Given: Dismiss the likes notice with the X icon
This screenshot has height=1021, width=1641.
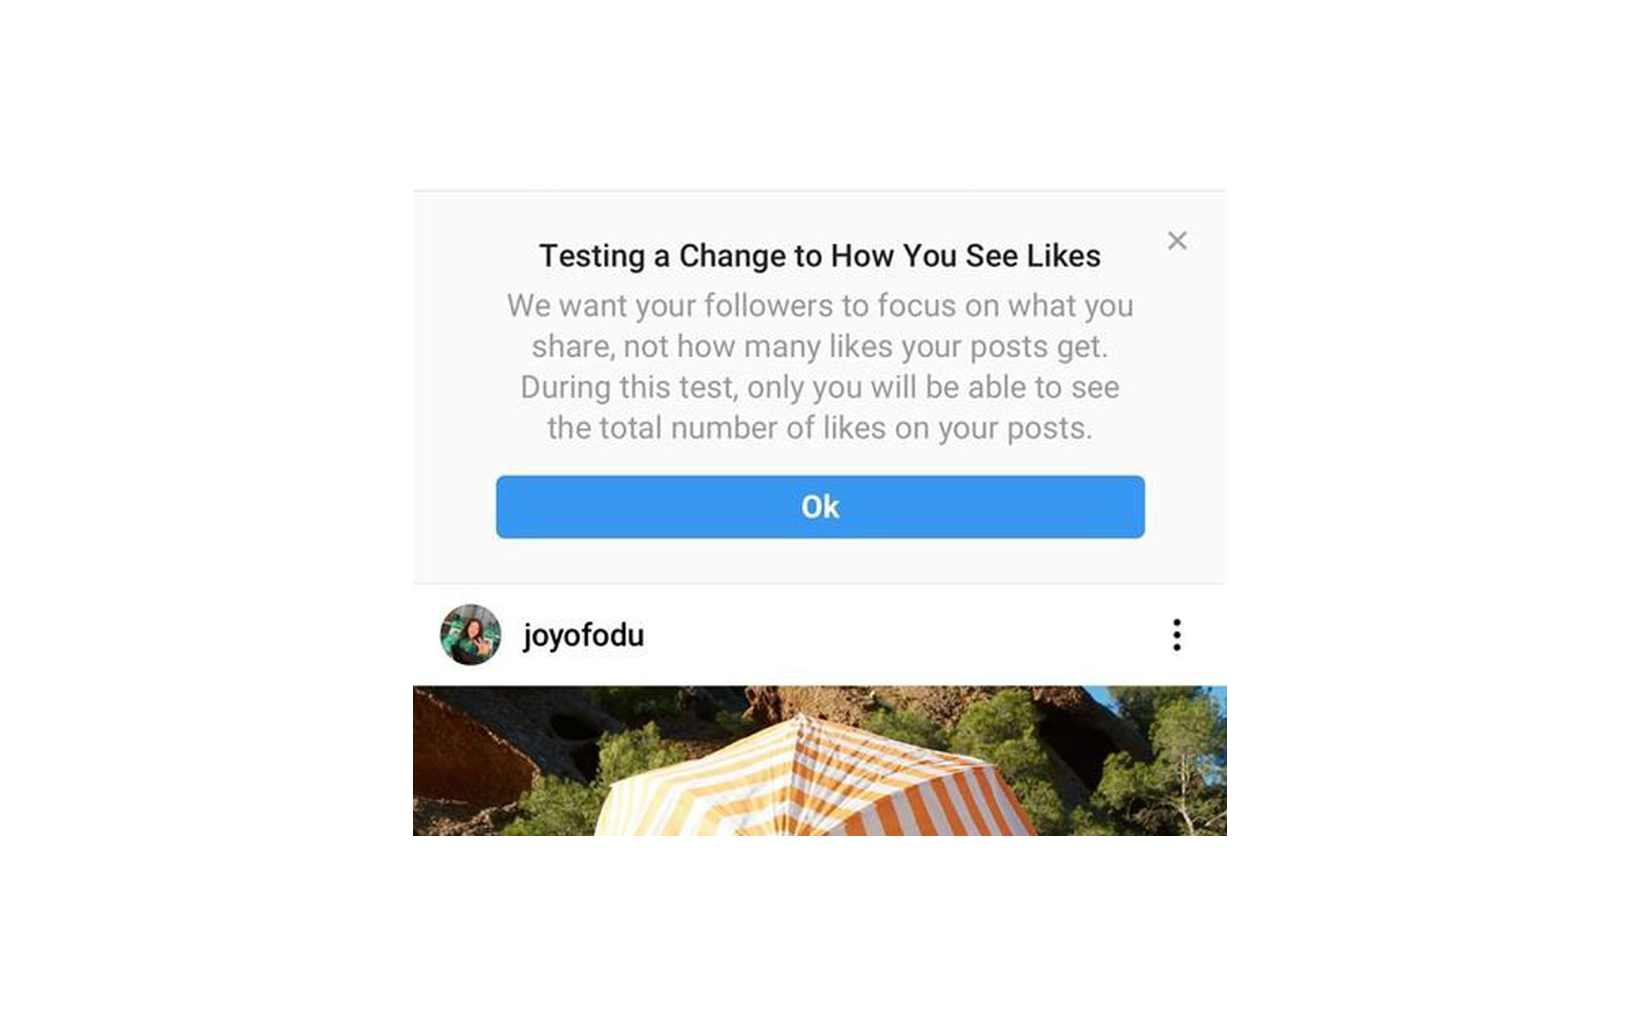Looking at the screenshot, I should (1177, 240).
